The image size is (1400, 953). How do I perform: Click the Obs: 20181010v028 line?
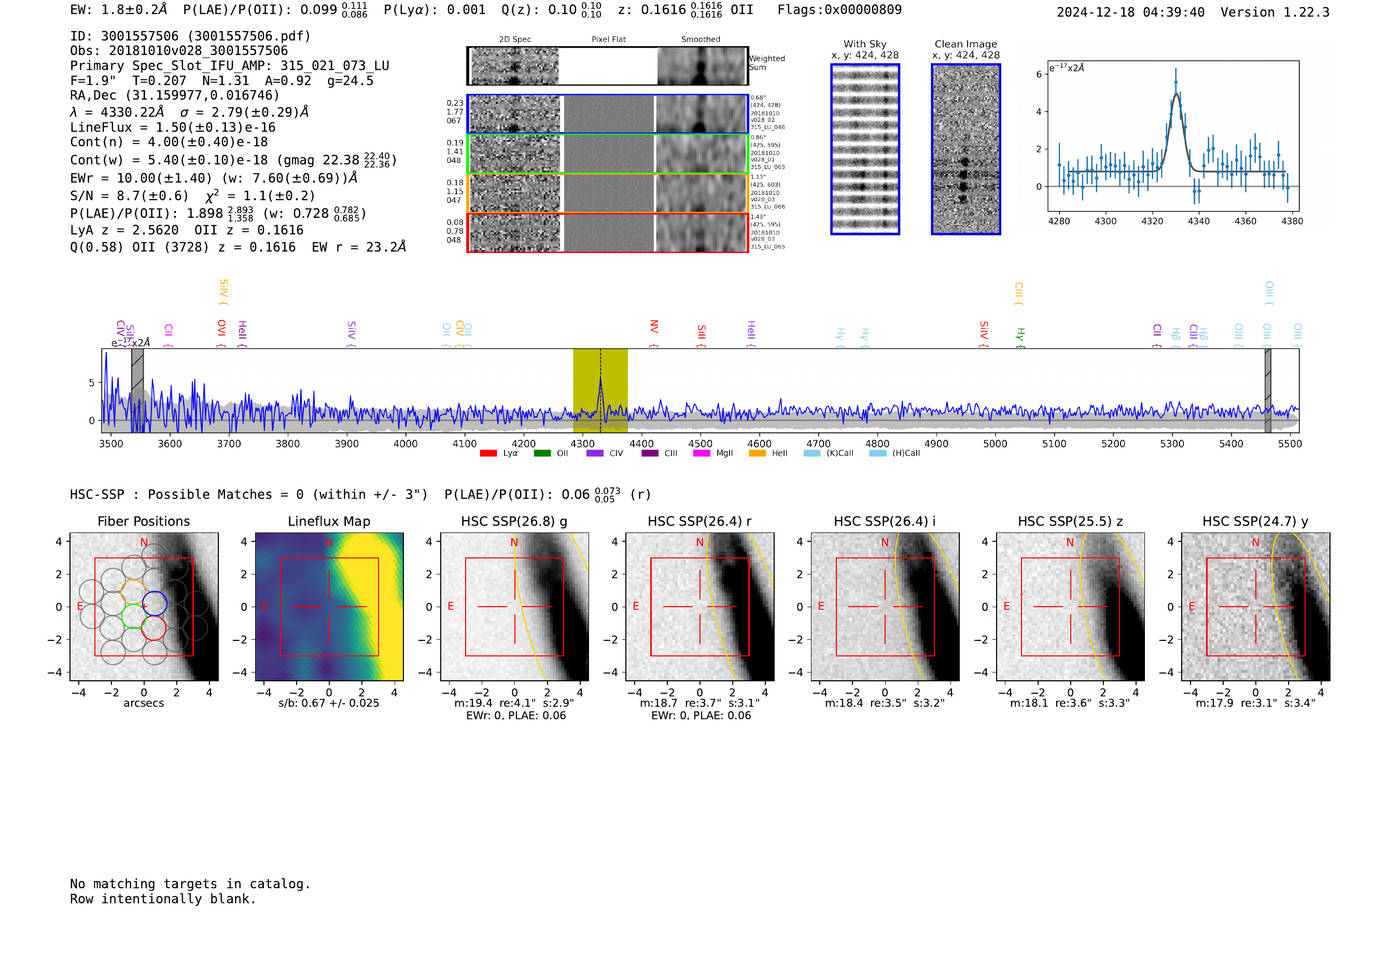coord(179,51)
